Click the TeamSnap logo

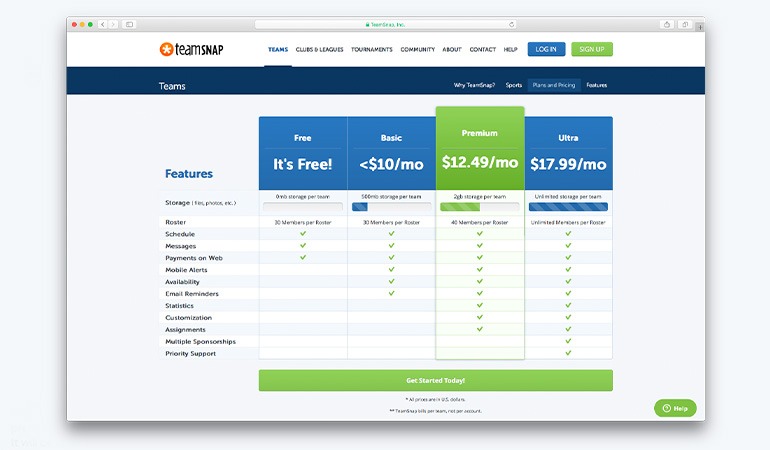tap(192, 49)
